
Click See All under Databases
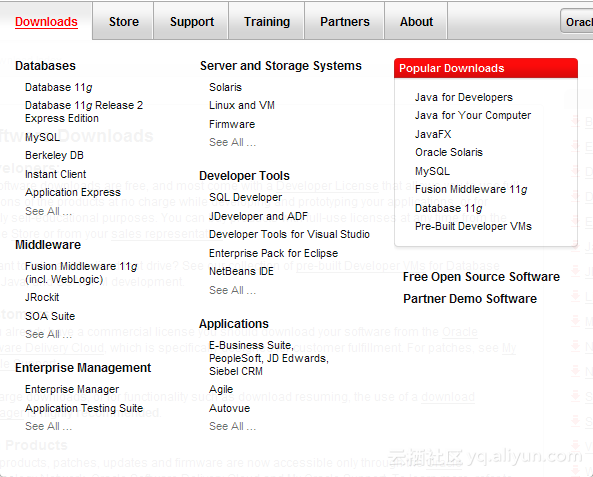48,211
